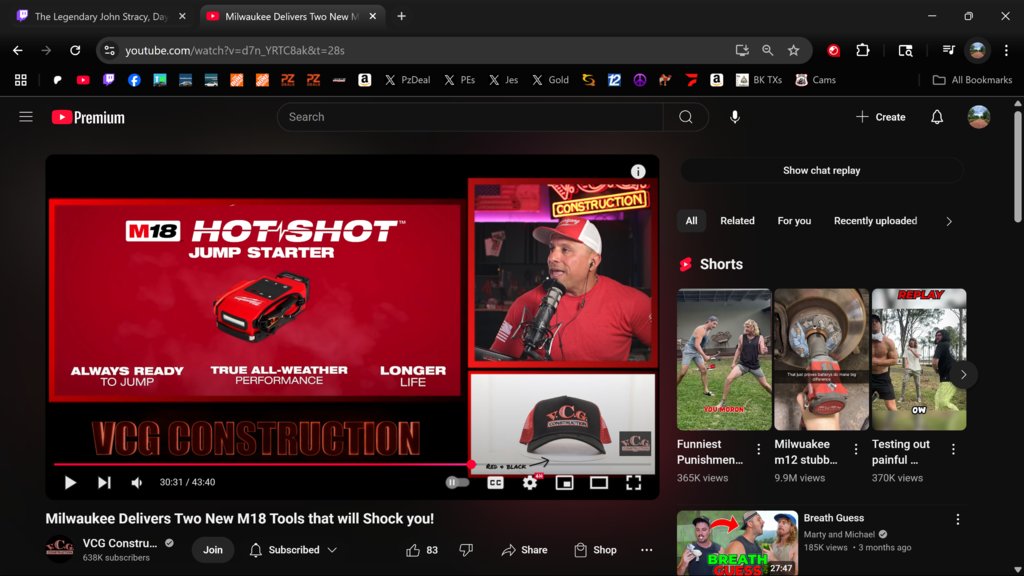Open the video info card
The height and width of the screenshot is (576, 1024).
pos(638,171)
